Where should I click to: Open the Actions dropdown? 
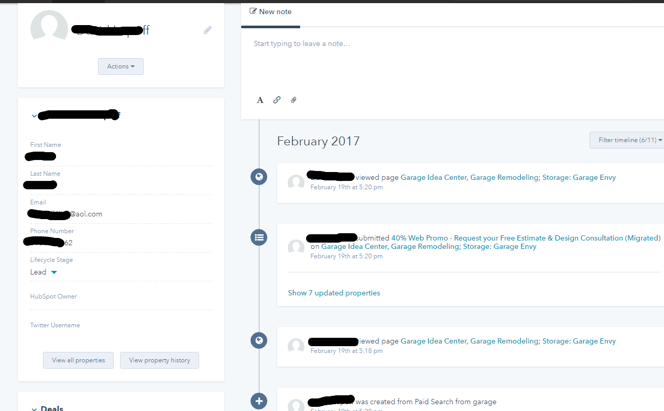tap(121, 66)
